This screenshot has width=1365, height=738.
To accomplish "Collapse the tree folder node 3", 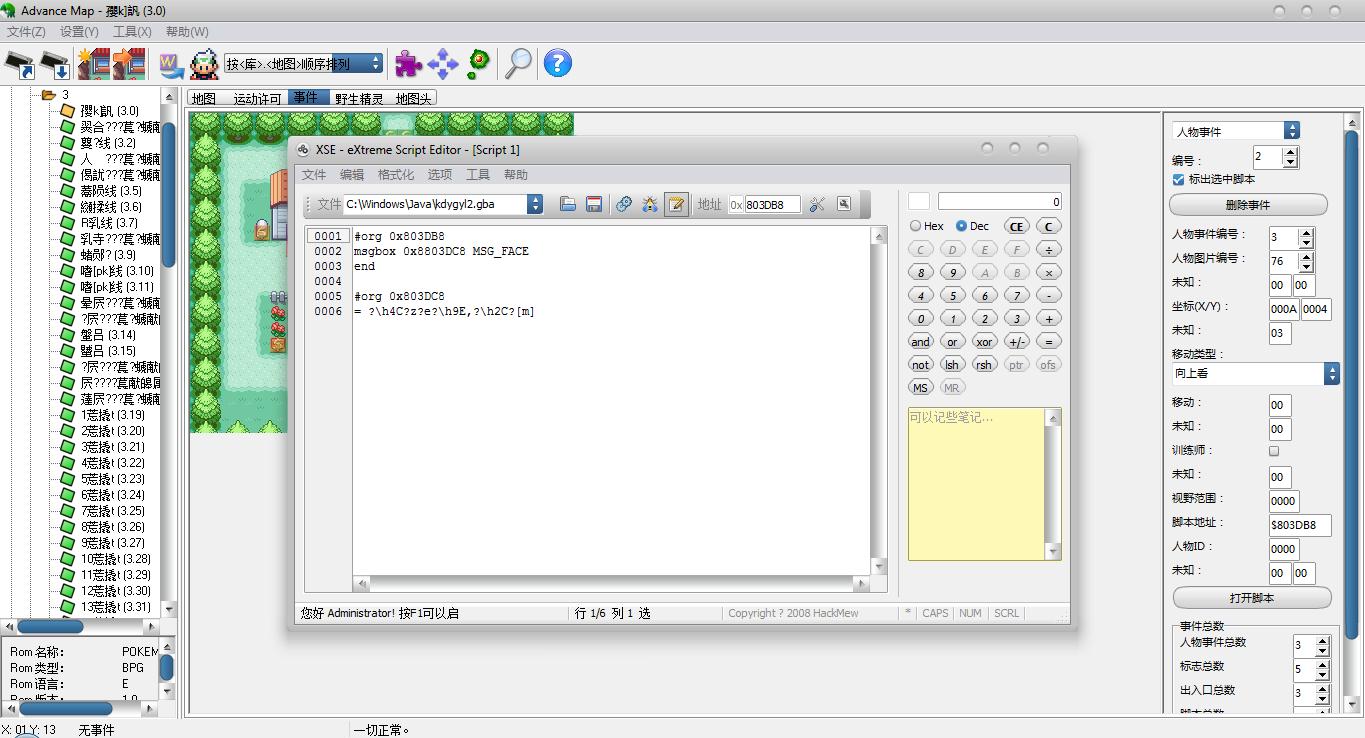I will (48, 95).
